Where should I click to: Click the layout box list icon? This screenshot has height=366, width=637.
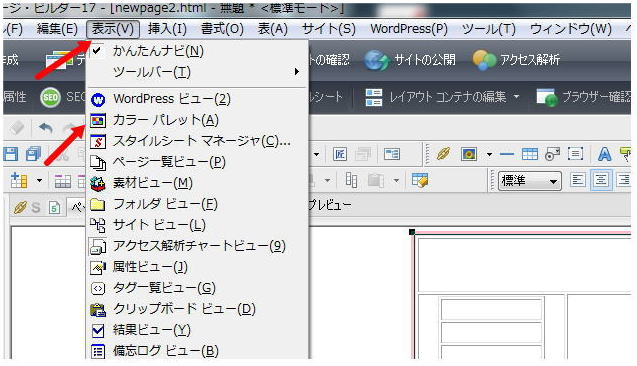pyautogui.click(x=576, y=154)
